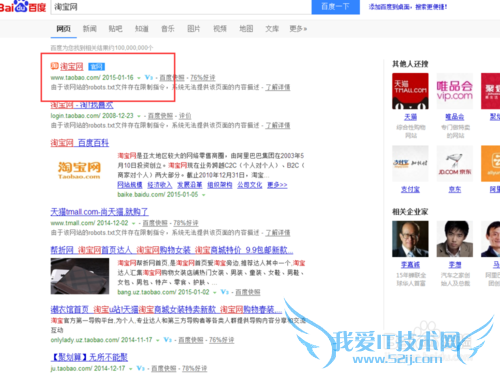Click the red Tmall.com logo tile
This screenshot has height=374, width=500.
click(410, 91)
